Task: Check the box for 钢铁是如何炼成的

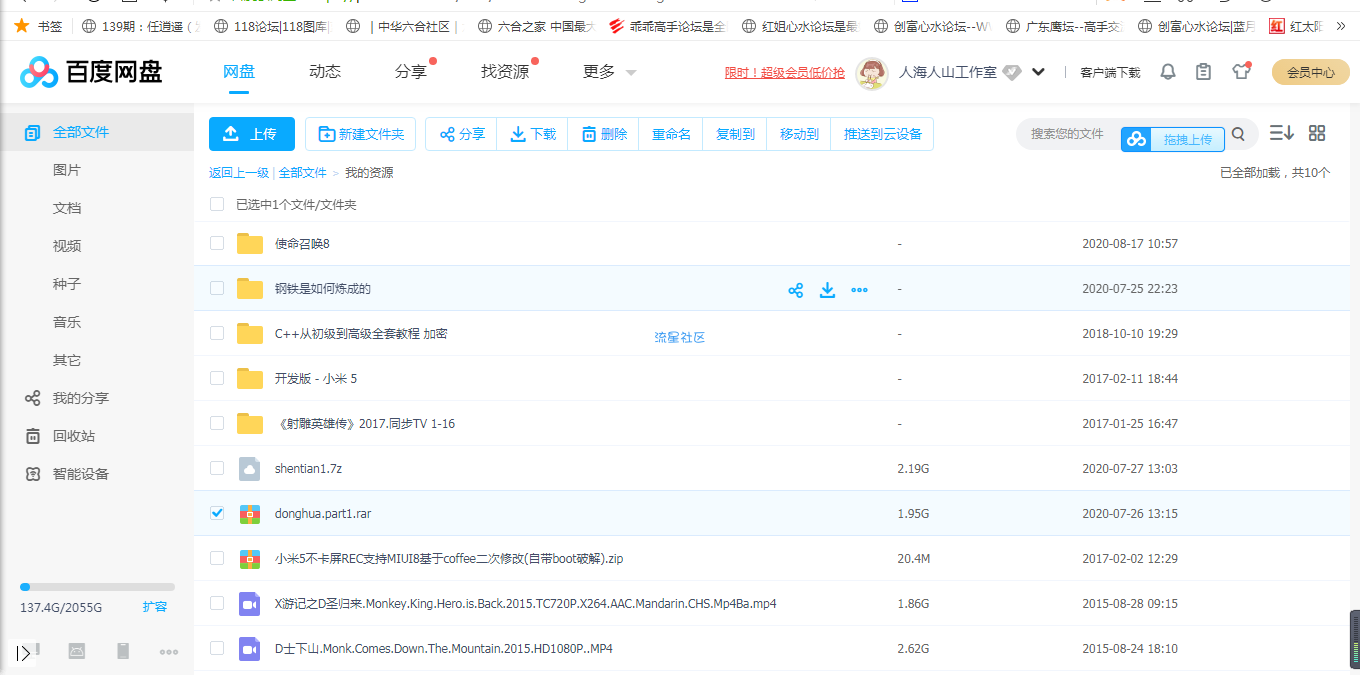Action: pyautogui.click(x=217, y=288)
